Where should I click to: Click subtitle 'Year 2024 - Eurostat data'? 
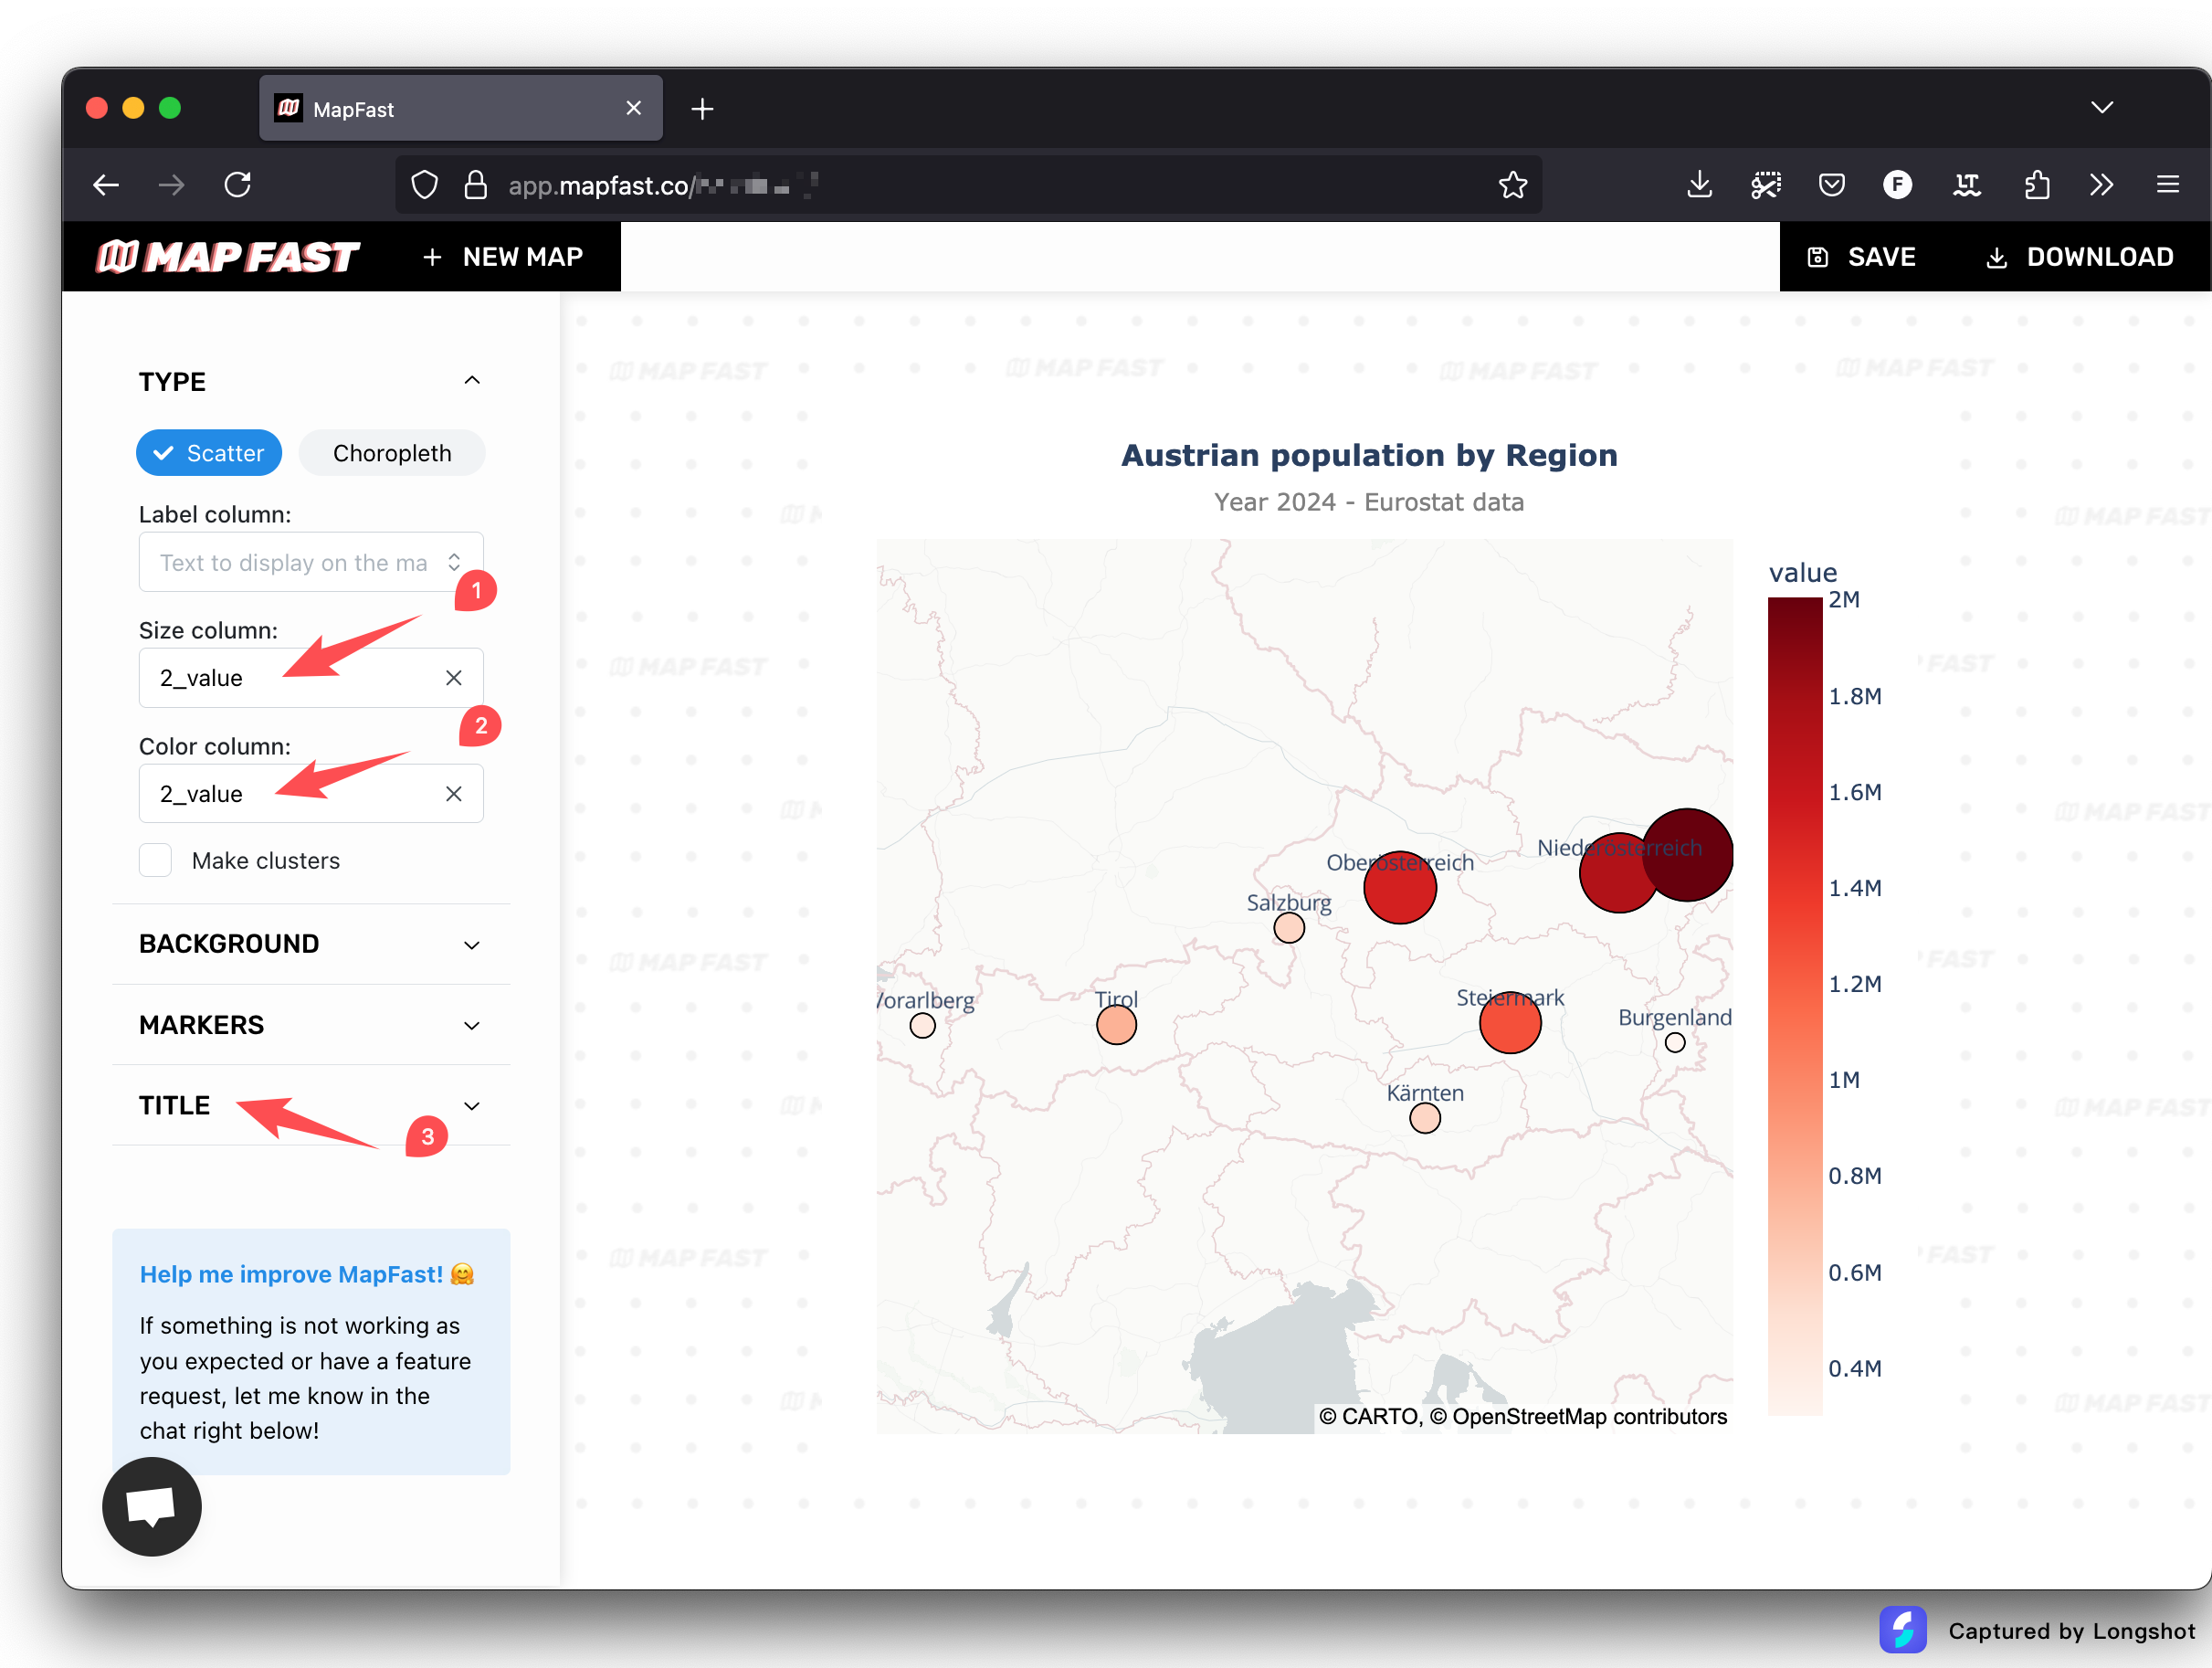click(1369, 502)
